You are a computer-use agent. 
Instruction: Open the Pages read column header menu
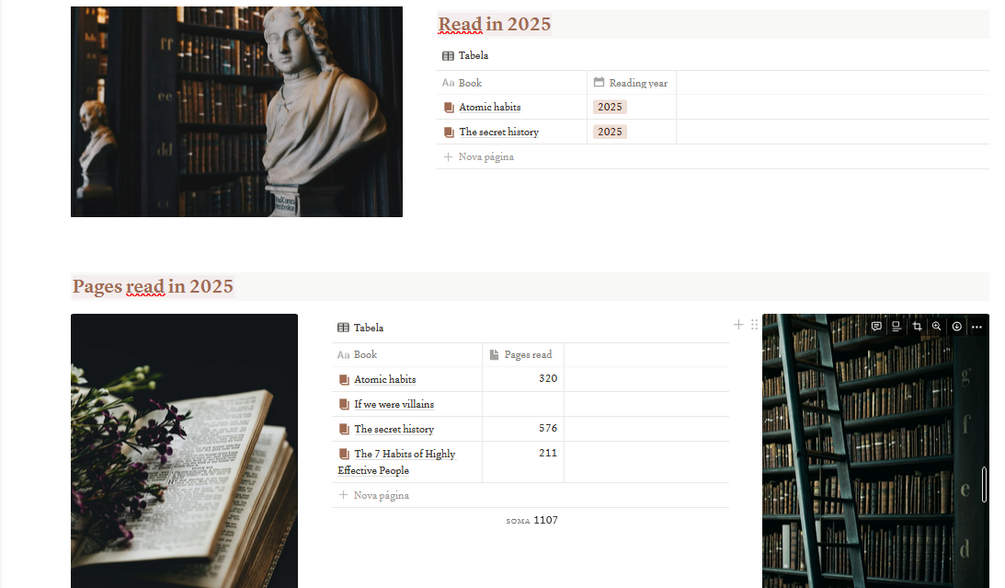pyautogui.click(x=523, y=355)
